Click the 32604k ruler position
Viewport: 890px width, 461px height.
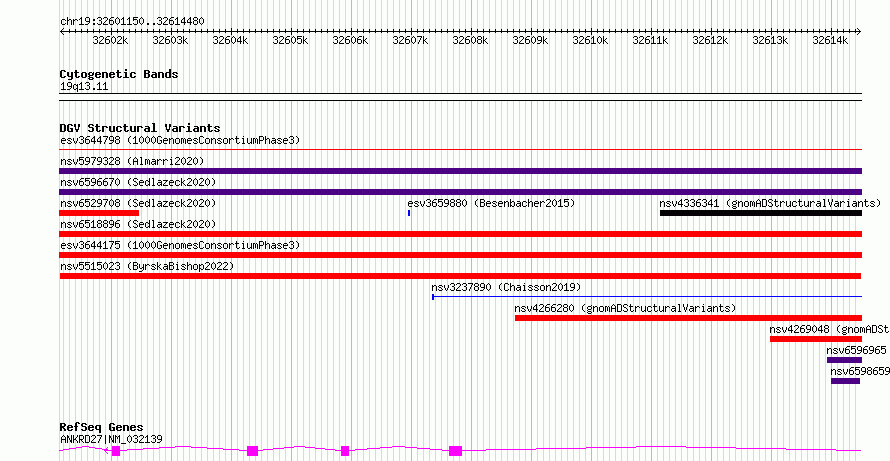(x=231, y=40)
